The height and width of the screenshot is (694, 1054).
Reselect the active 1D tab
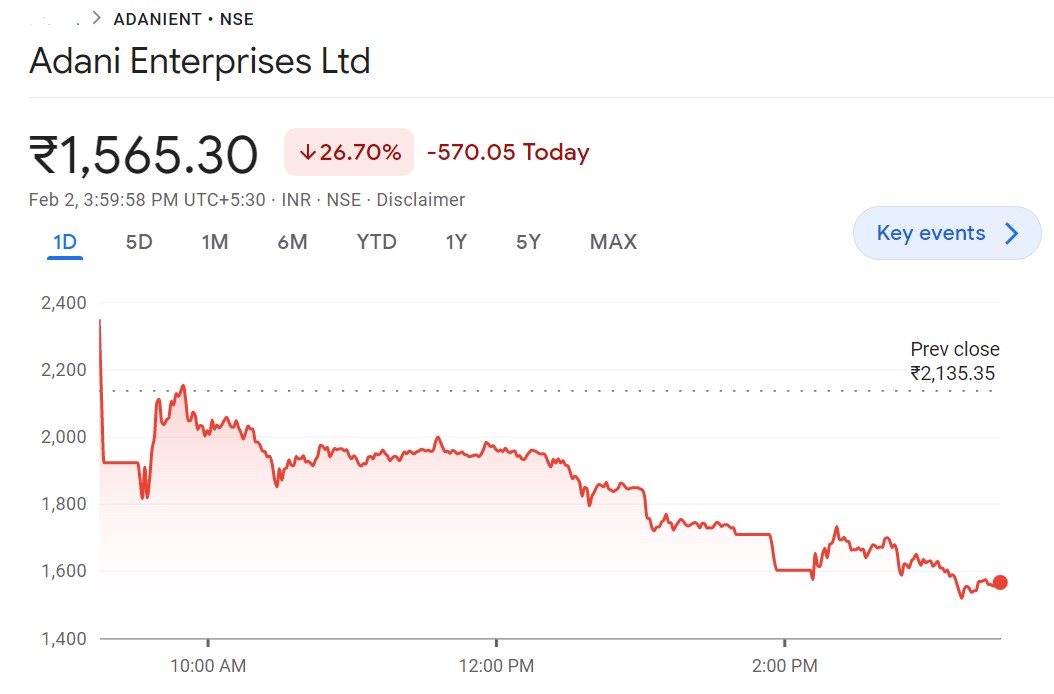click(64, 241)
